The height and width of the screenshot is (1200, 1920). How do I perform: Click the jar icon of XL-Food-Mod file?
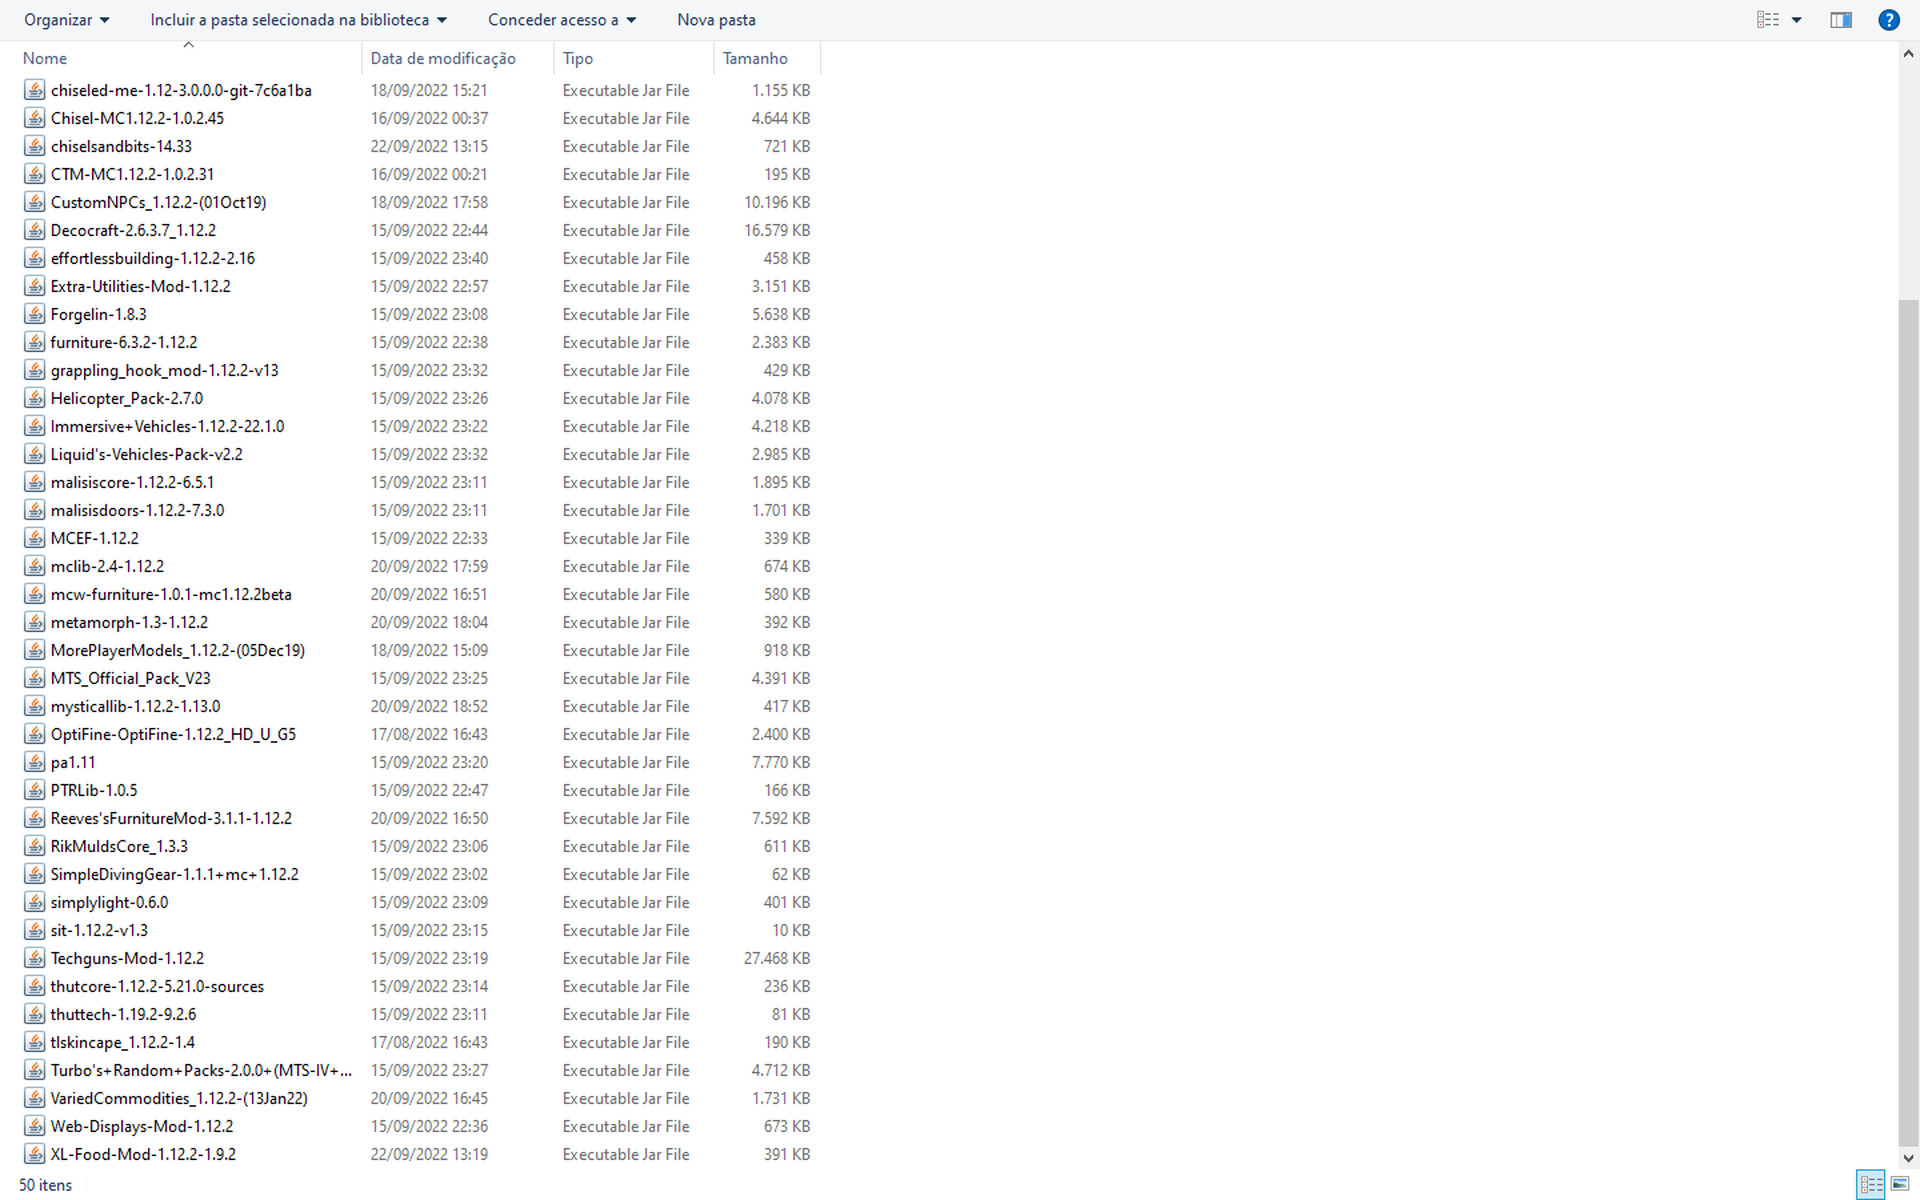(35, 1154)
